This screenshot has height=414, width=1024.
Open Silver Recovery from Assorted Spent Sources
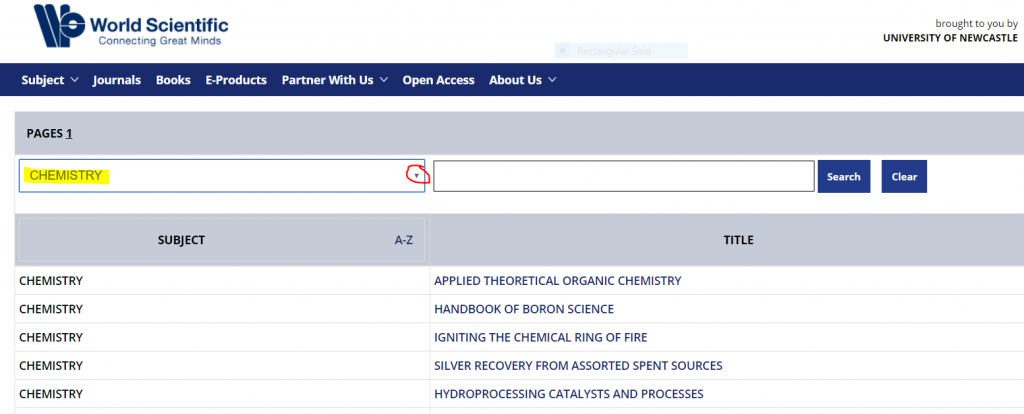[x=577, y=365]
